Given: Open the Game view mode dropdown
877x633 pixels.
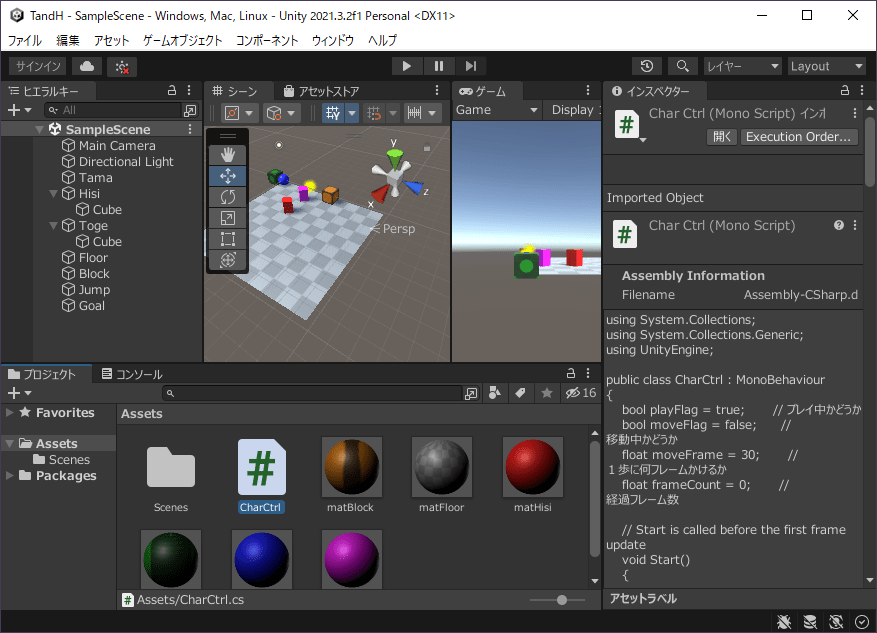Looking at the screenshot, I should pyautogui.click(x=497, y=110).
